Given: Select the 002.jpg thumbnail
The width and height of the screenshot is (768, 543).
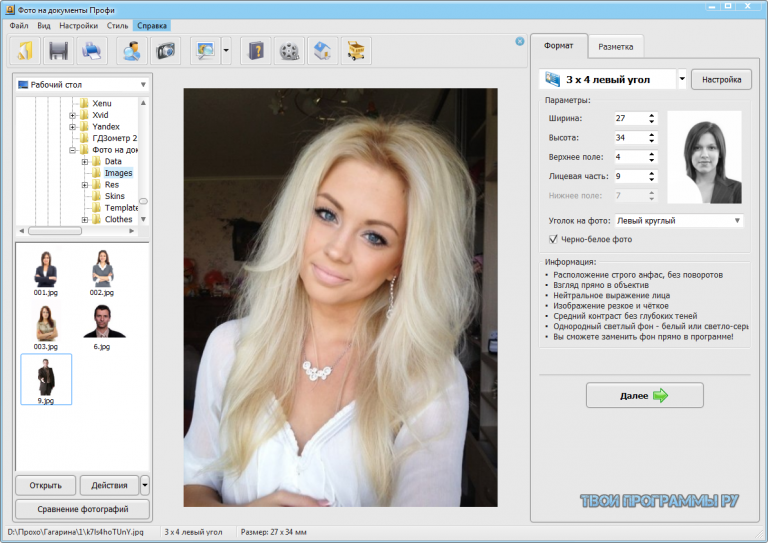Looking at the screenshot, I should [102, 273].
